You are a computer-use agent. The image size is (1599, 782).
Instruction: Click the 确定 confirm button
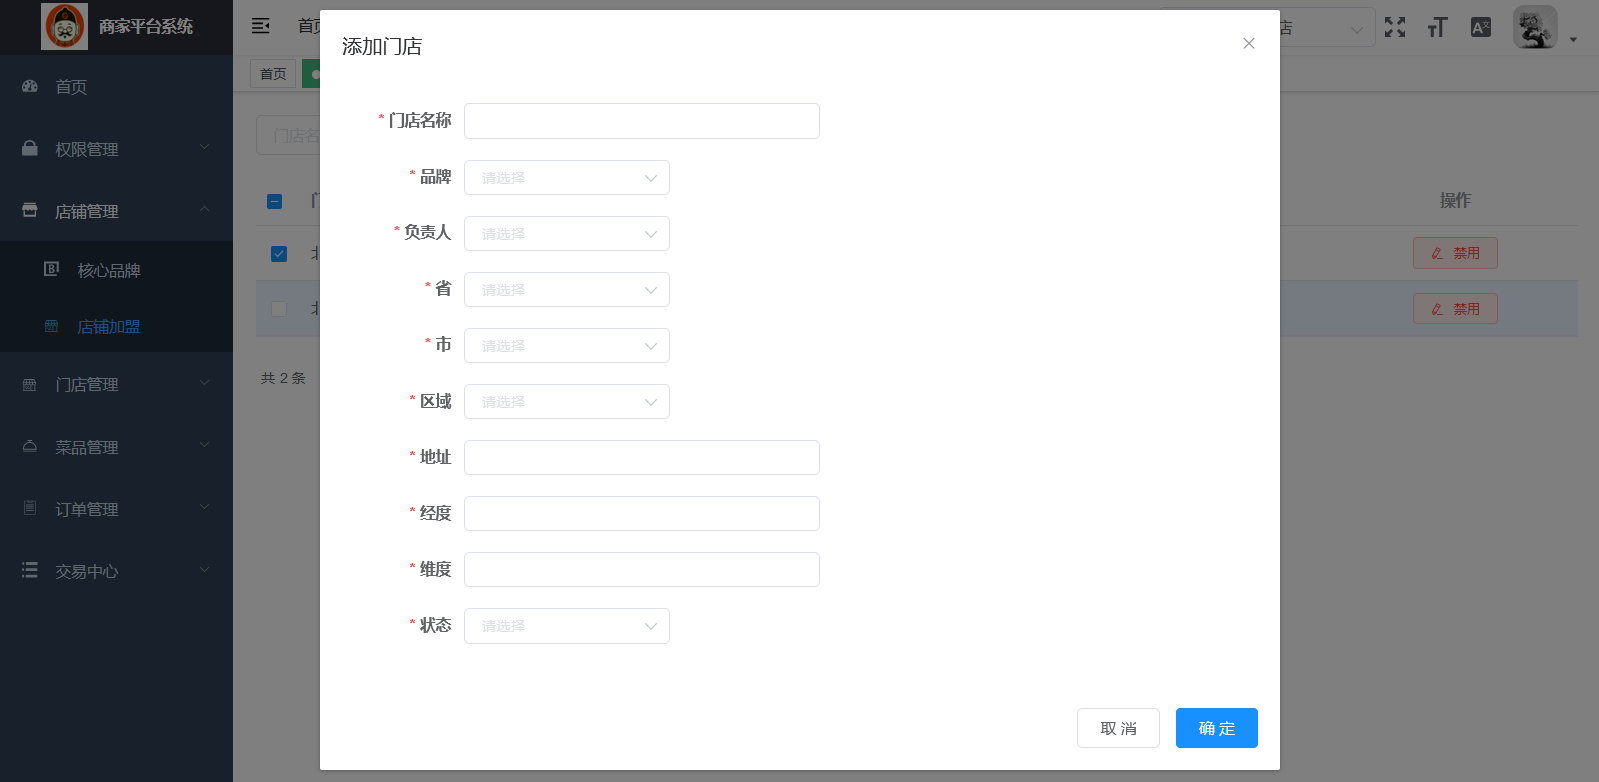click(1217, 728)
